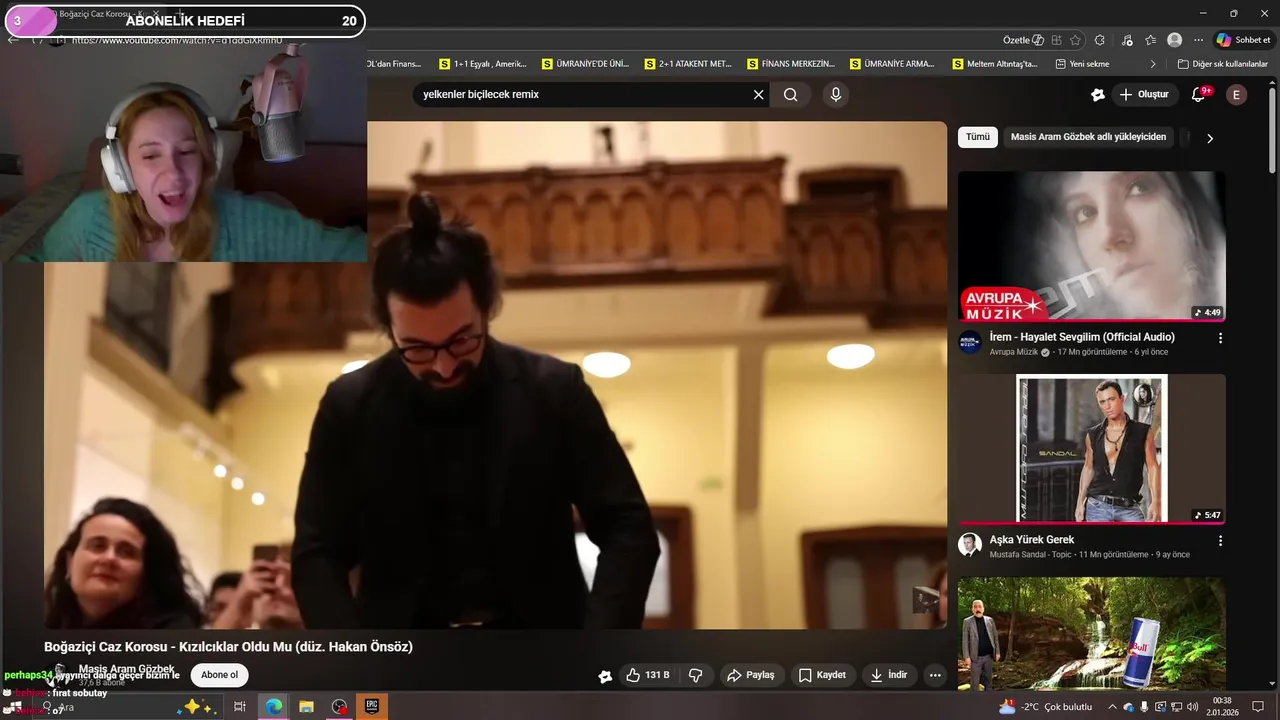Select the Masis Aram Gözbek adlı yükleyiciden chip
The image size is (1280, 720).
(1088, 137)
